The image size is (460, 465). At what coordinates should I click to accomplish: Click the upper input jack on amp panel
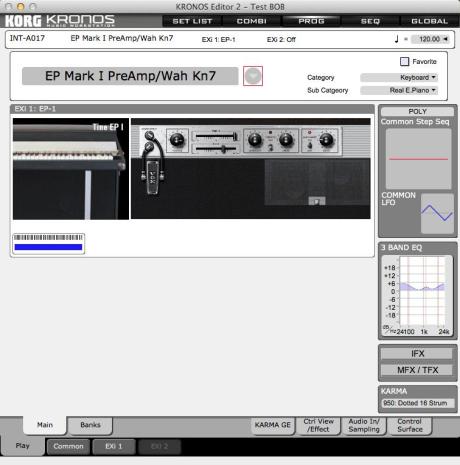coord(149,135)
